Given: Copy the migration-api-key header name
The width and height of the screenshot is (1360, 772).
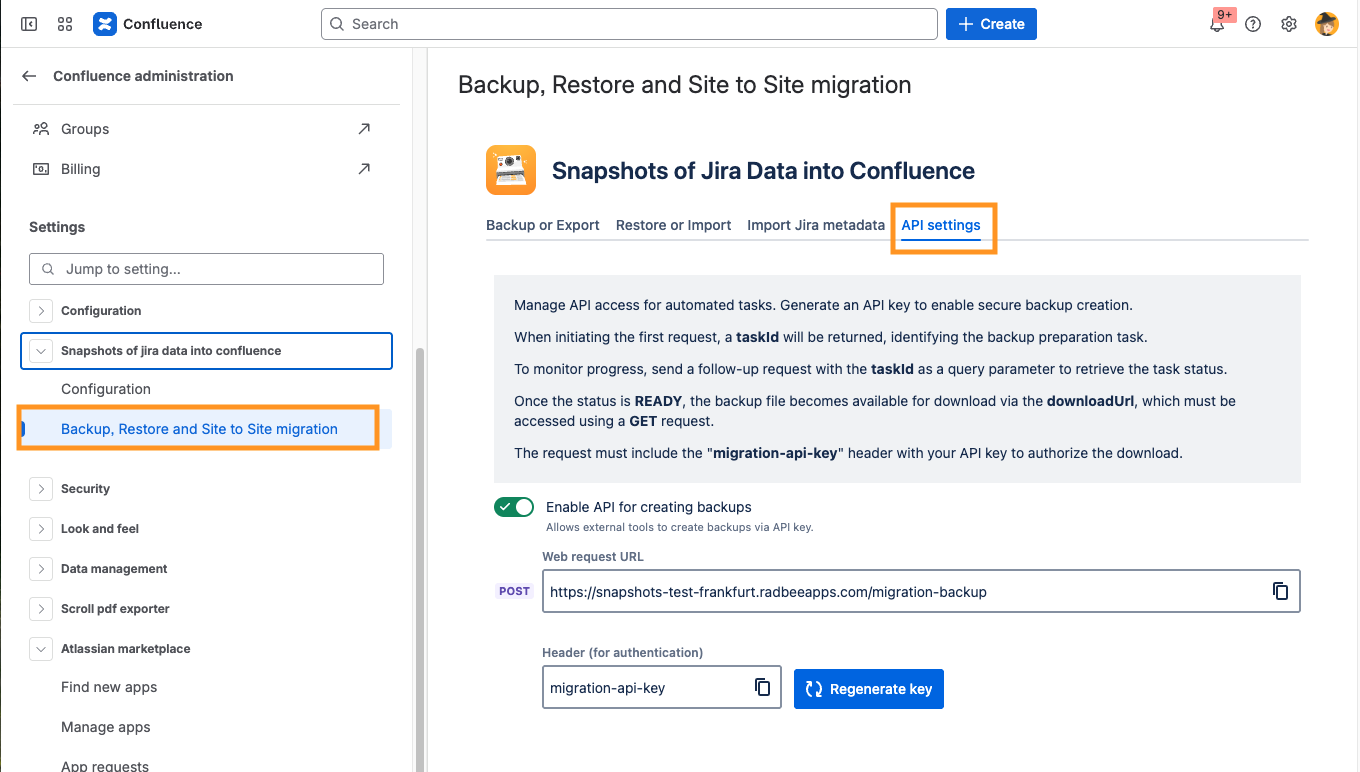Looking at the screenshot, I should (x=762, y=687).
